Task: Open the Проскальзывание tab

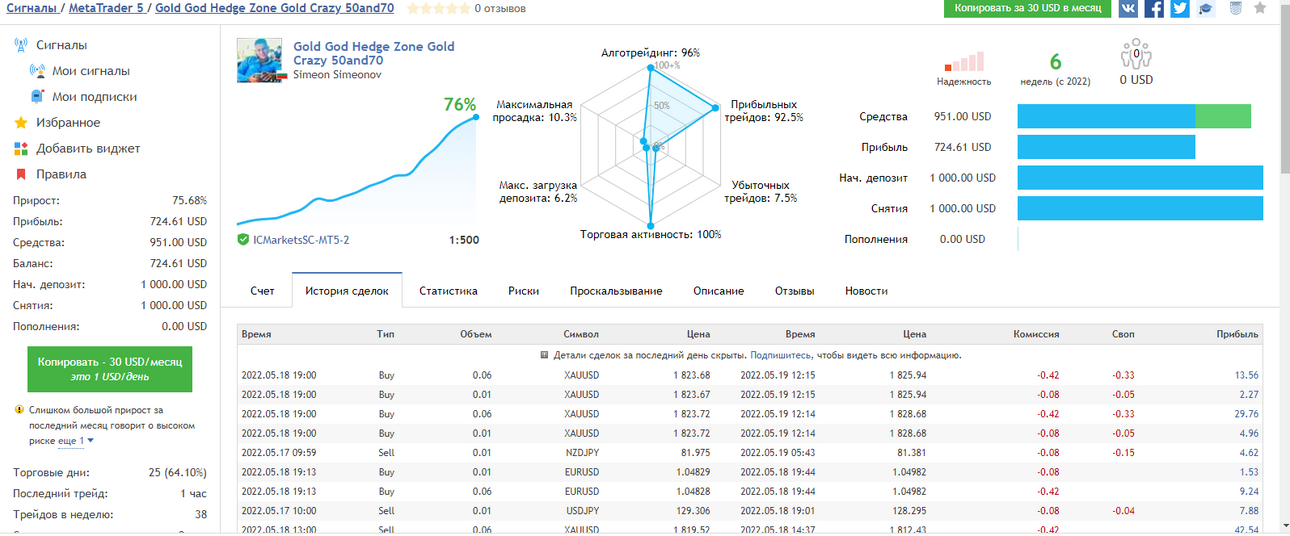Action: click(x=616, y=291)
